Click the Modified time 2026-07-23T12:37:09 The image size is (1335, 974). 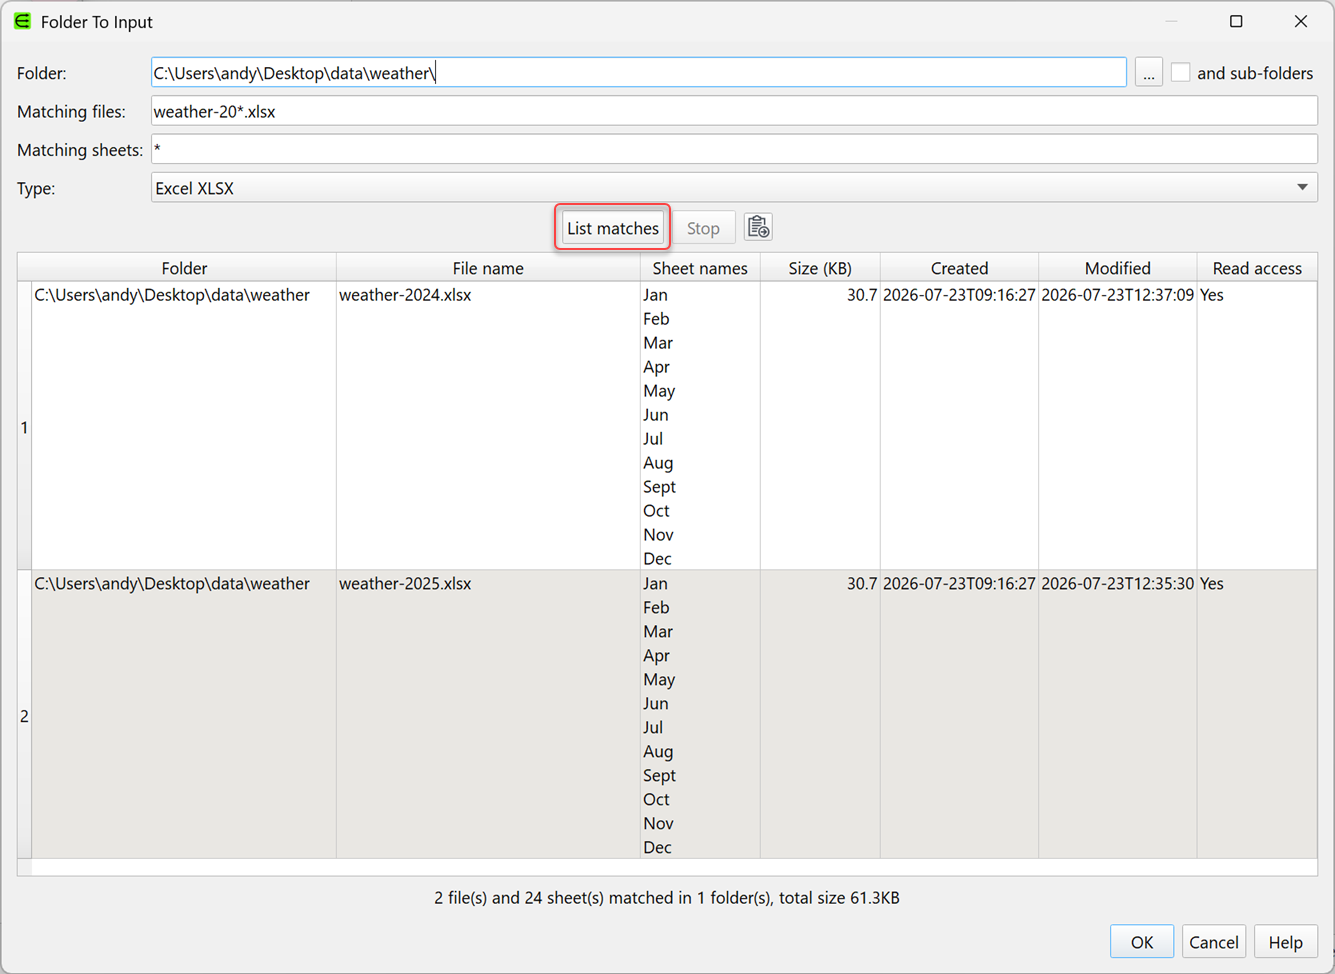pyautogui.click(x=1117, y=295)
